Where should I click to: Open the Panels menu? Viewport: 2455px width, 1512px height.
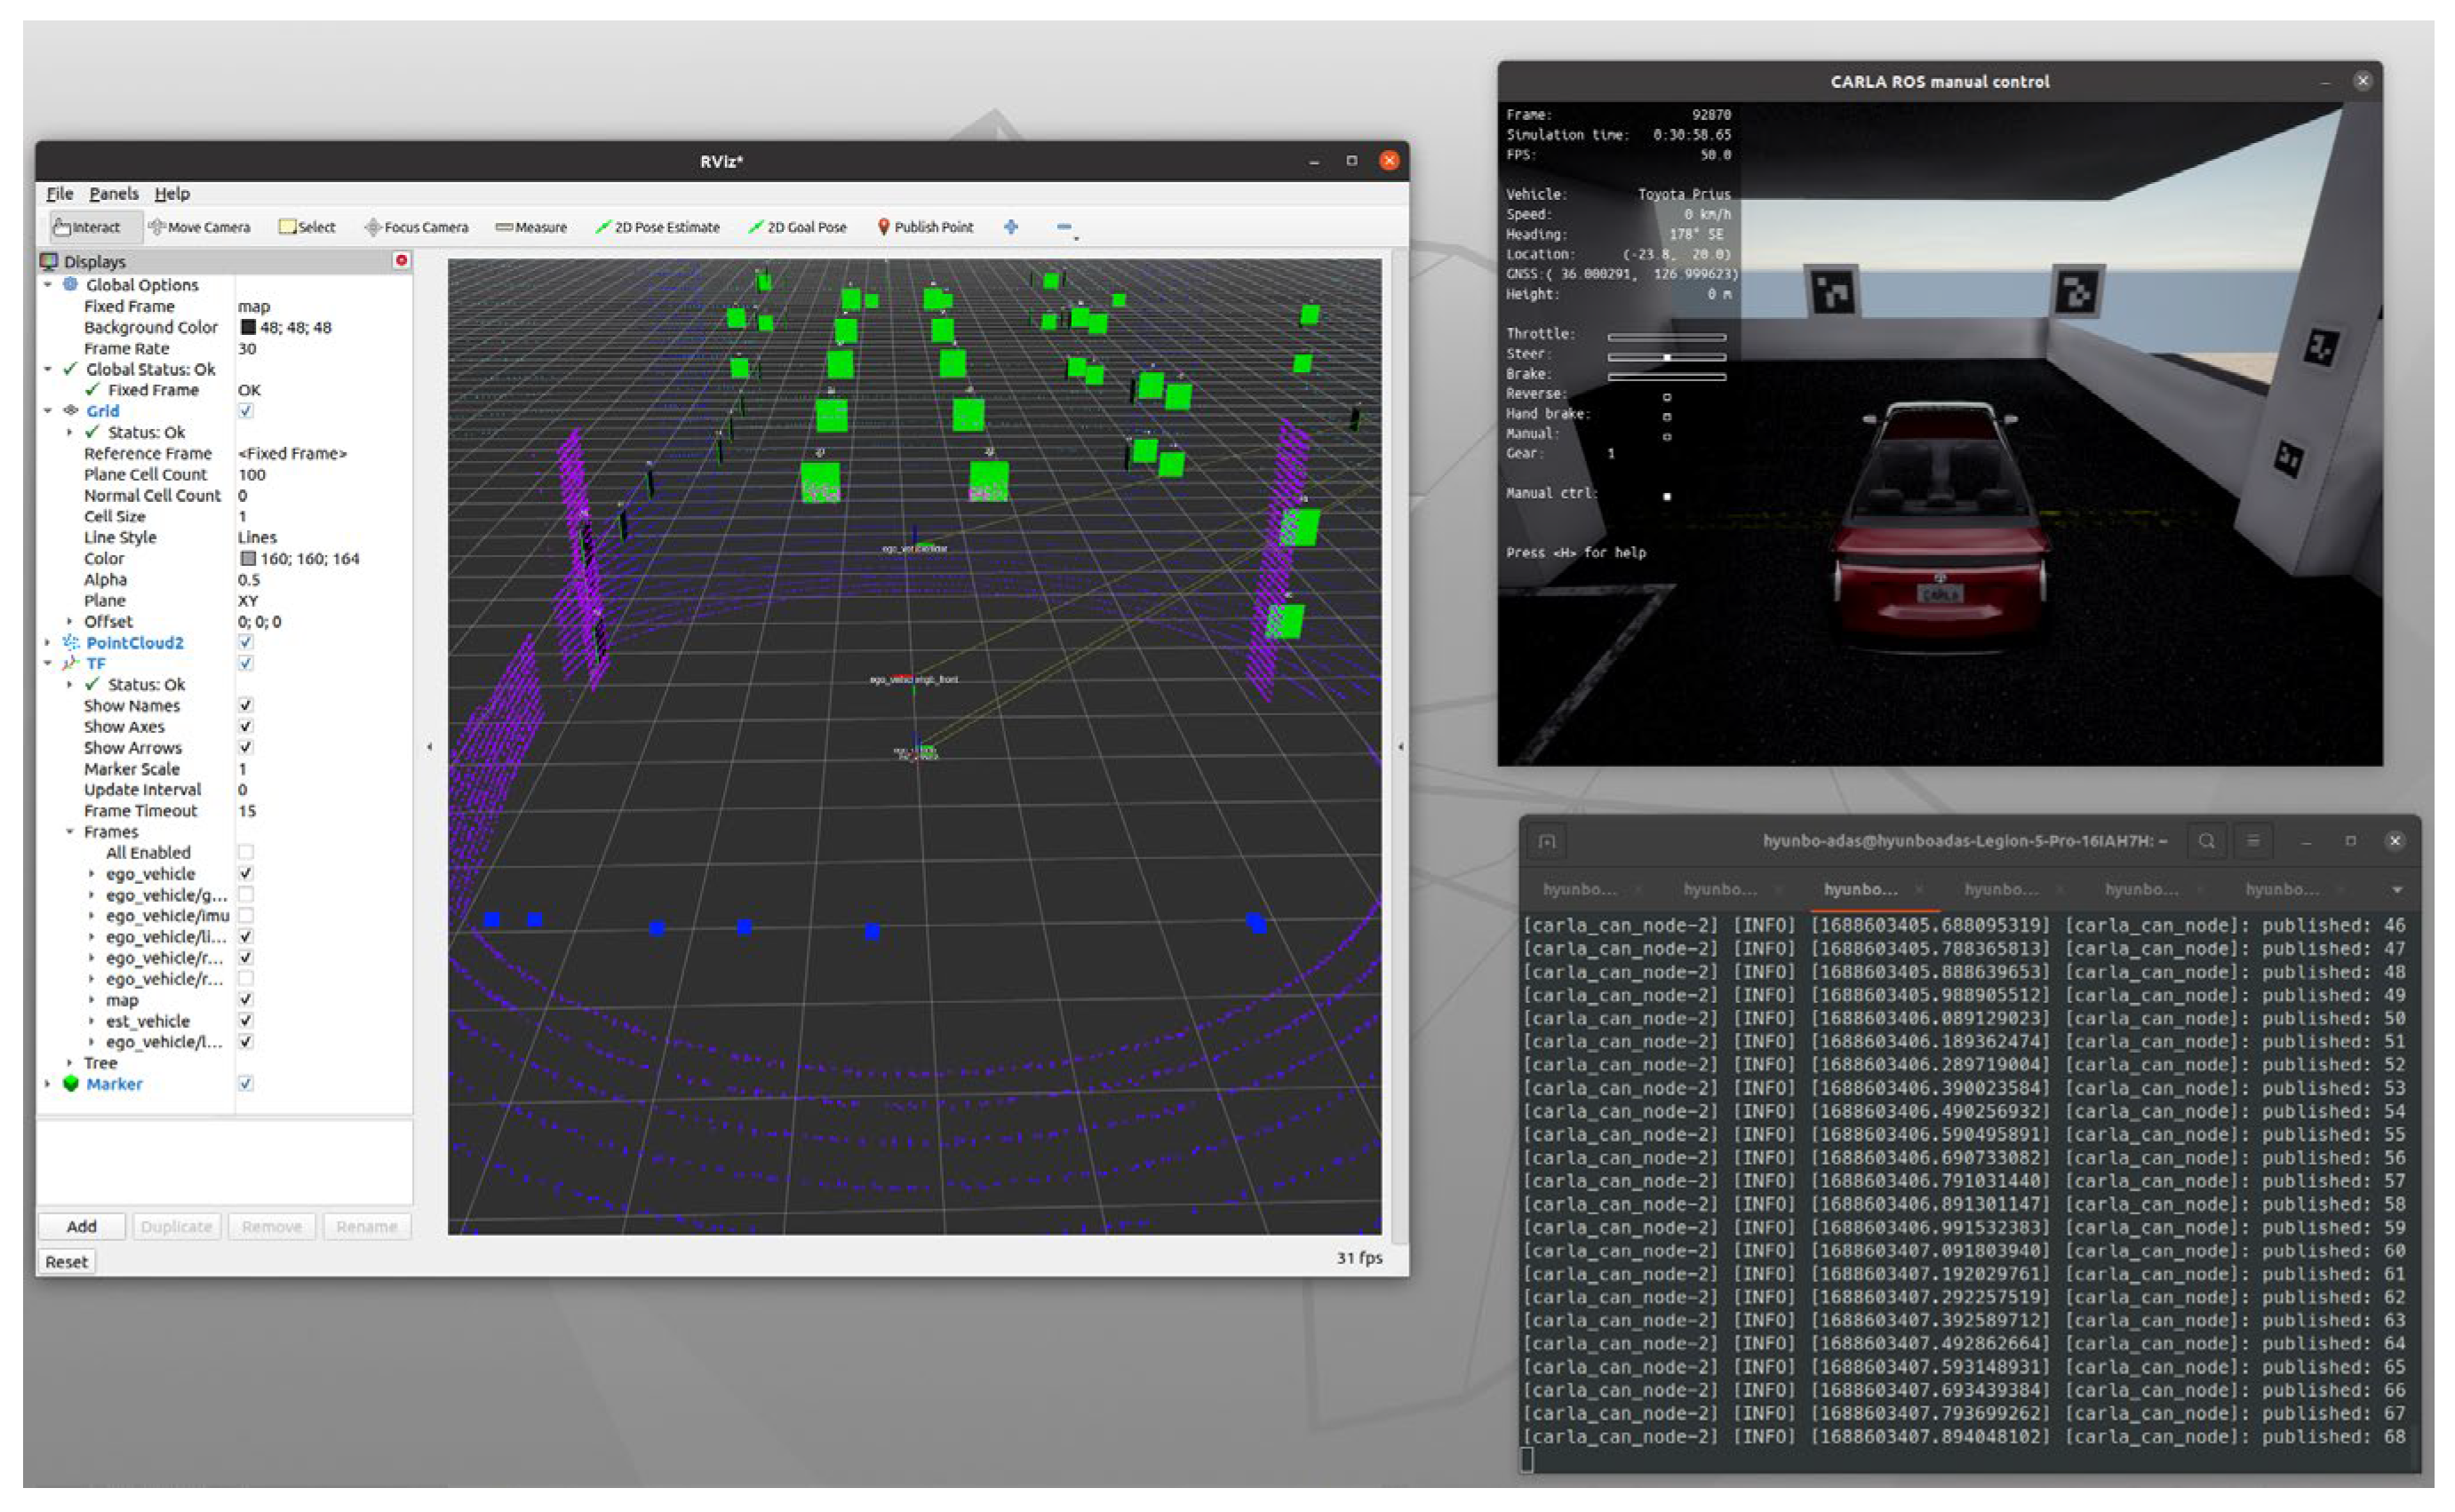[x=113, y=194]
